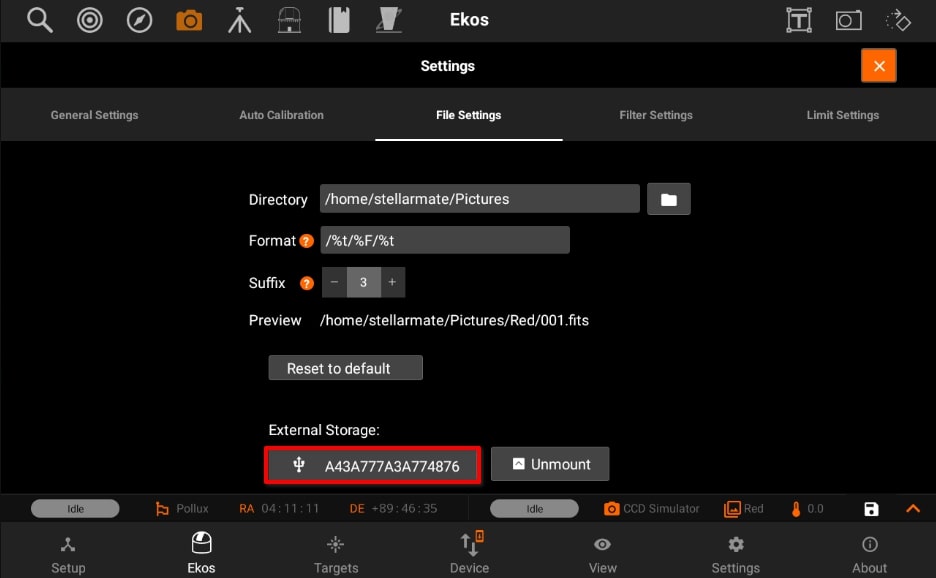Open the Limit Settings tab
Screen dimensions: 936x578
point(843,115)
